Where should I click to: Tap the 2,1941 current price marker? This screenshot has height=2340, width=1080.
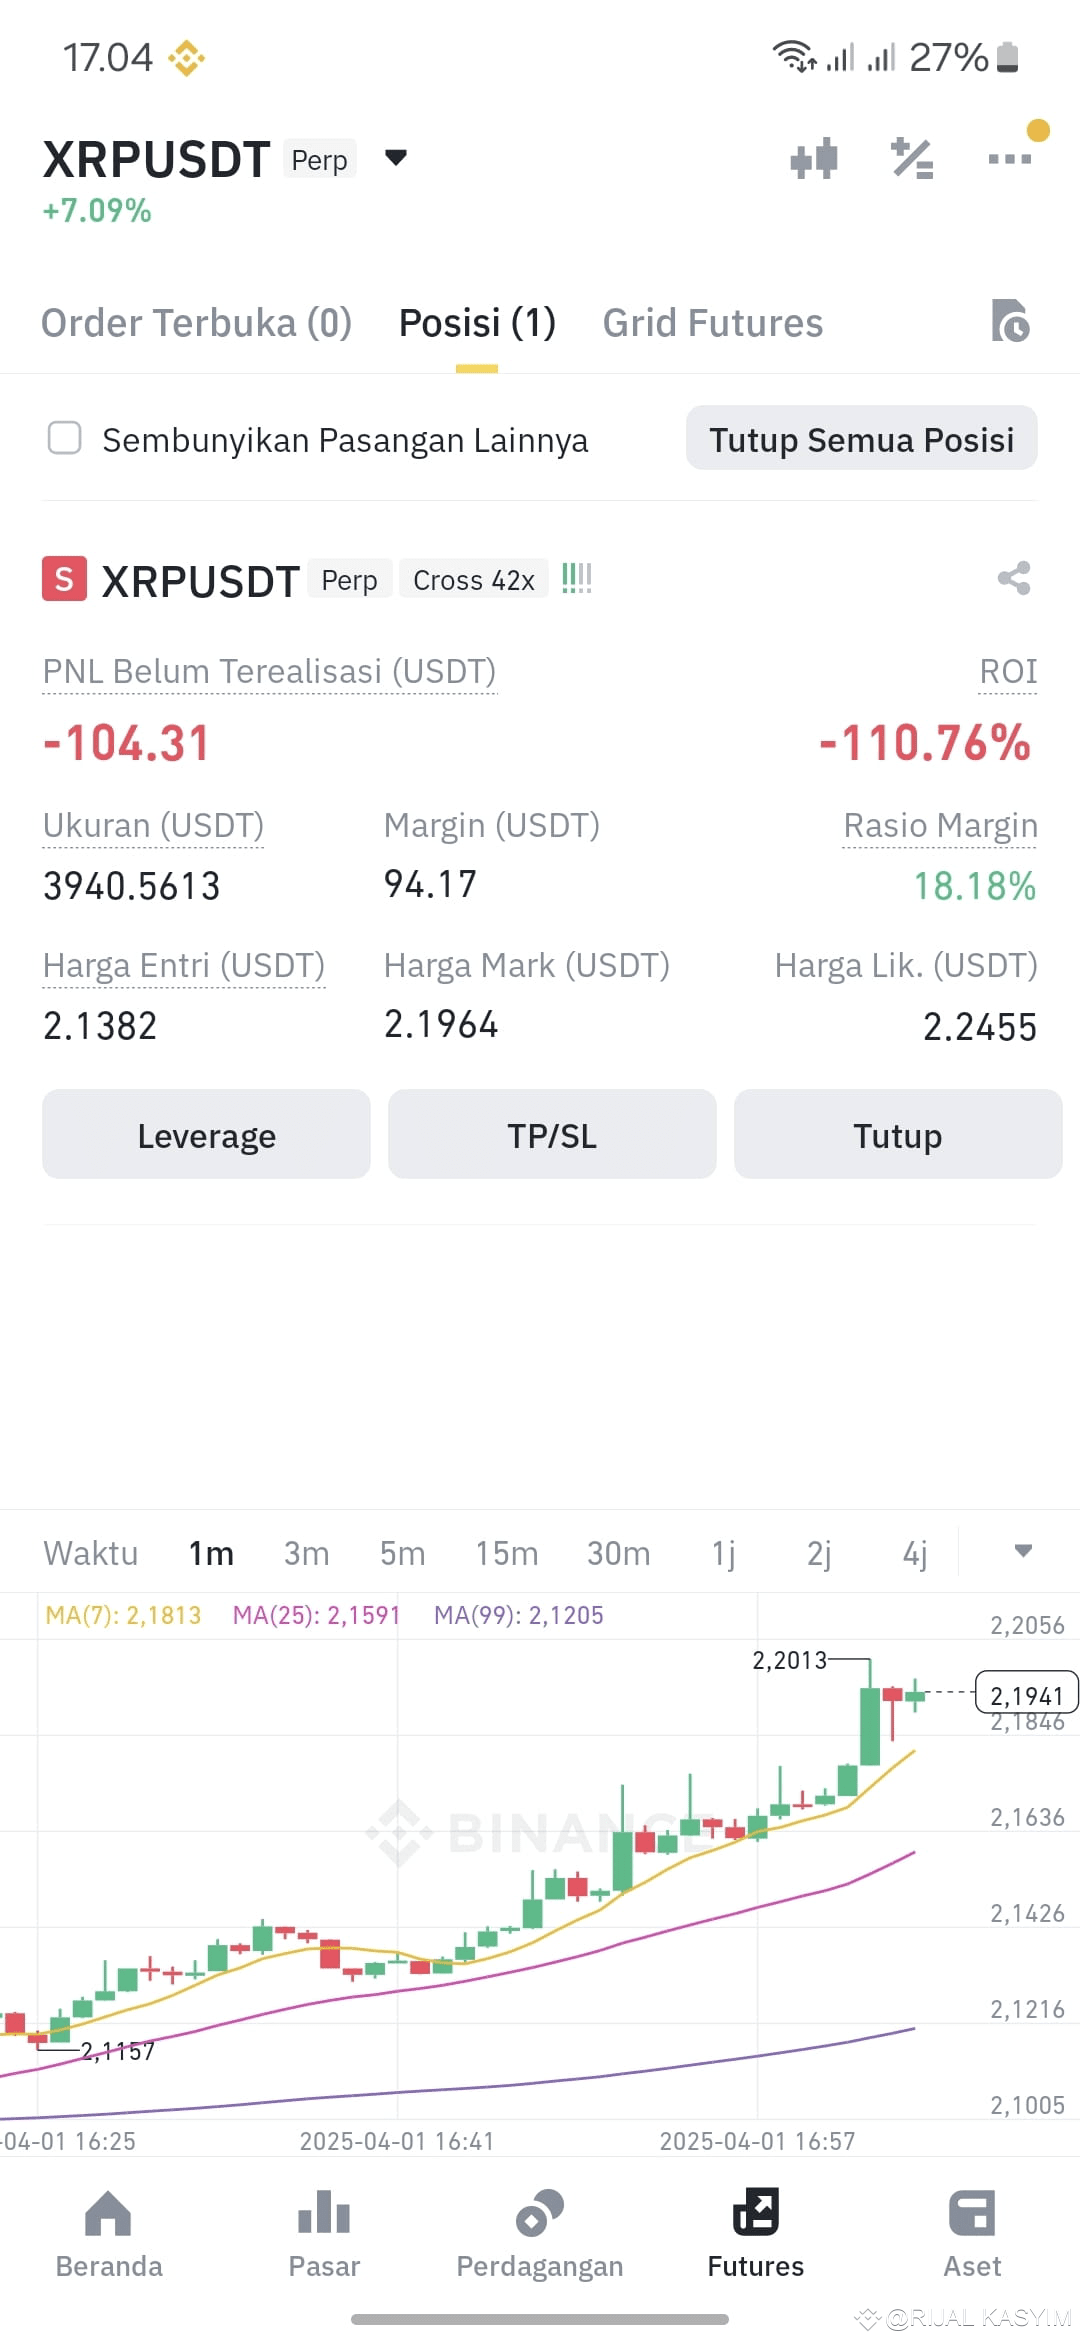(1026, 1694)
